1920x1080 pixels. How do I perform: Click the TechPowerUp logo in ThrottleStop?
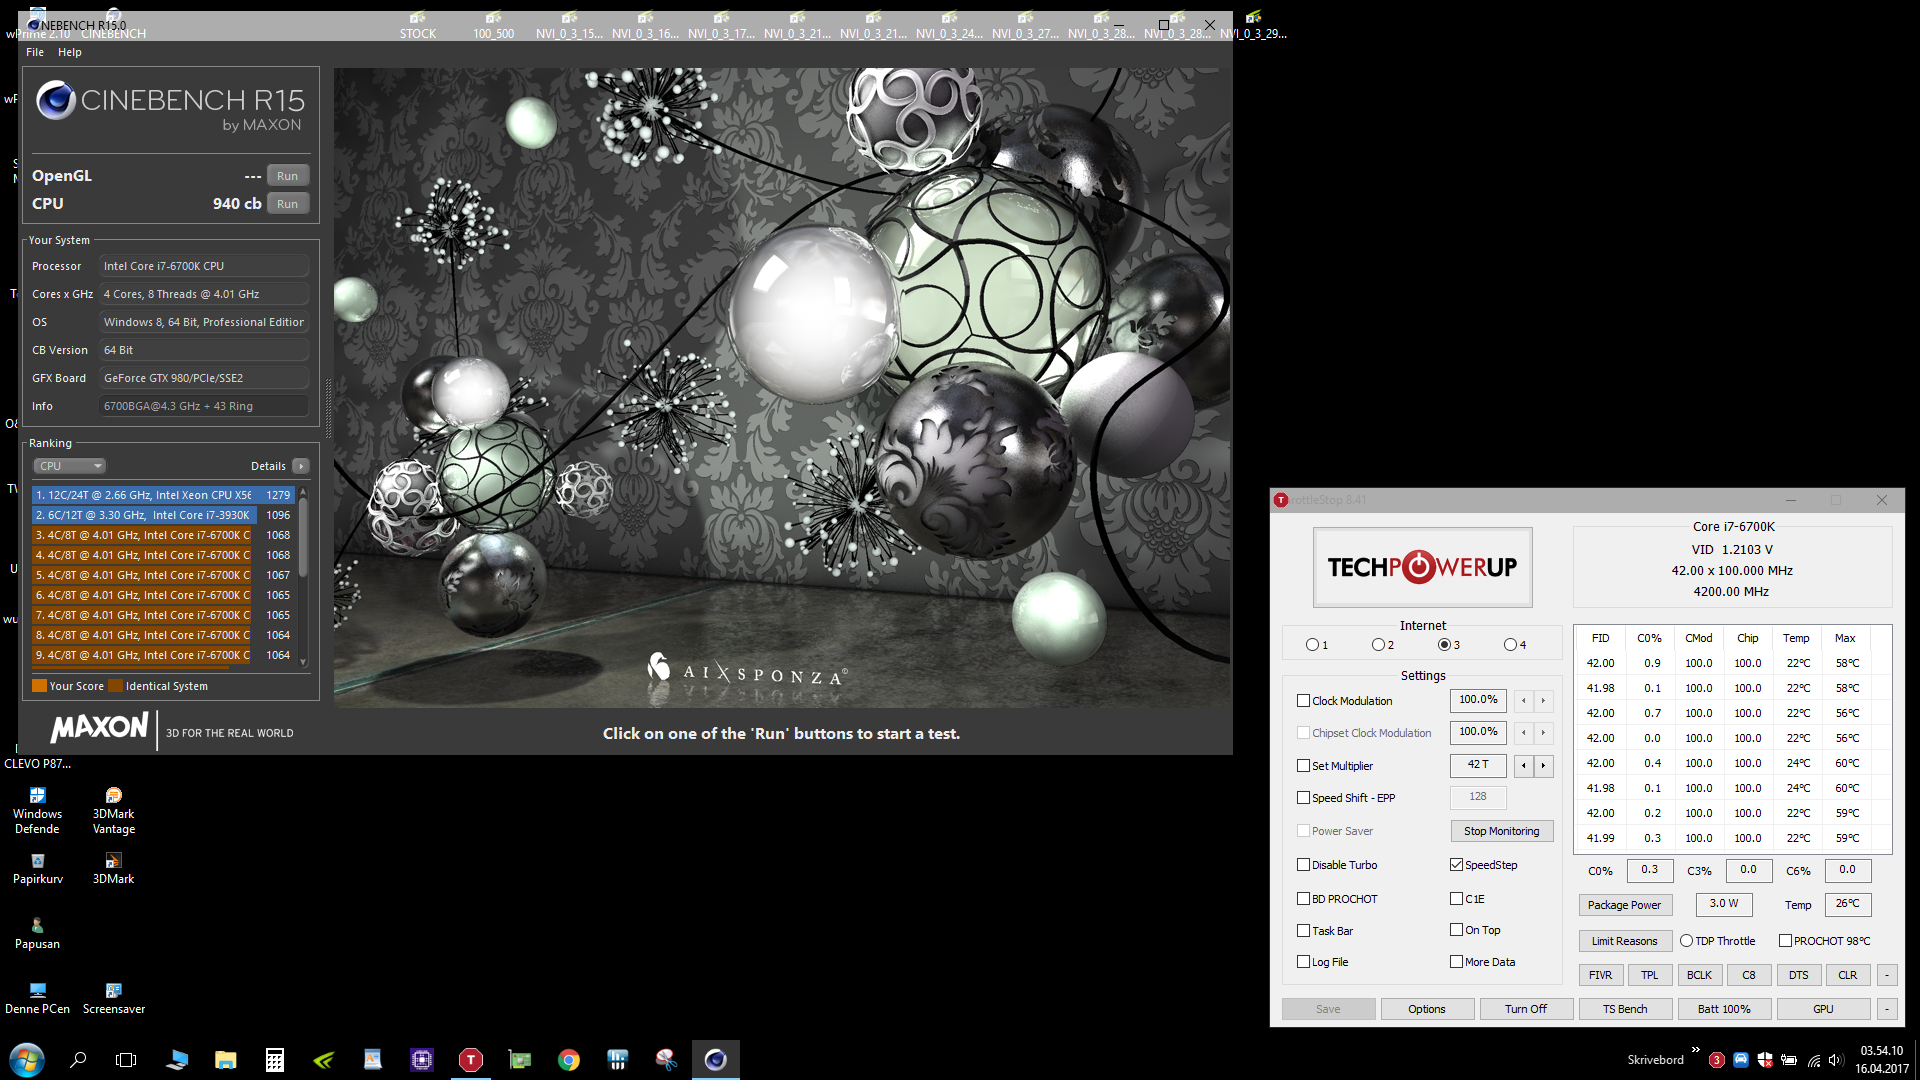tap(1422, 567)
